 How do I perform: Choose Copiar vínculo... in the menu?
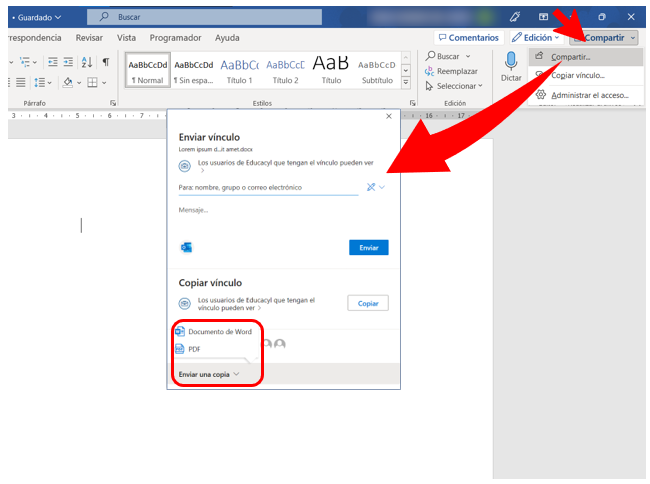click(x=586, y=75)
